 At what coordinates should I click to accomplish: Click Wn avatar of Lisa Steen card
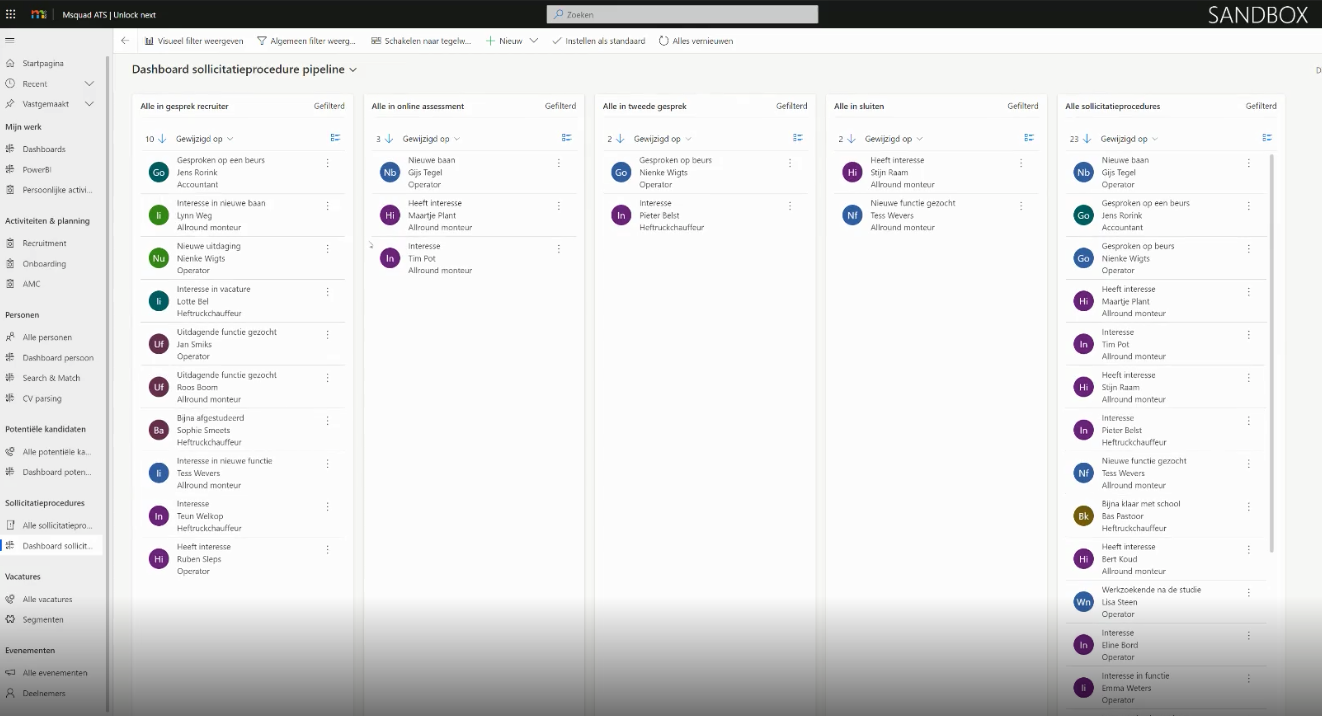[1083, 602]
